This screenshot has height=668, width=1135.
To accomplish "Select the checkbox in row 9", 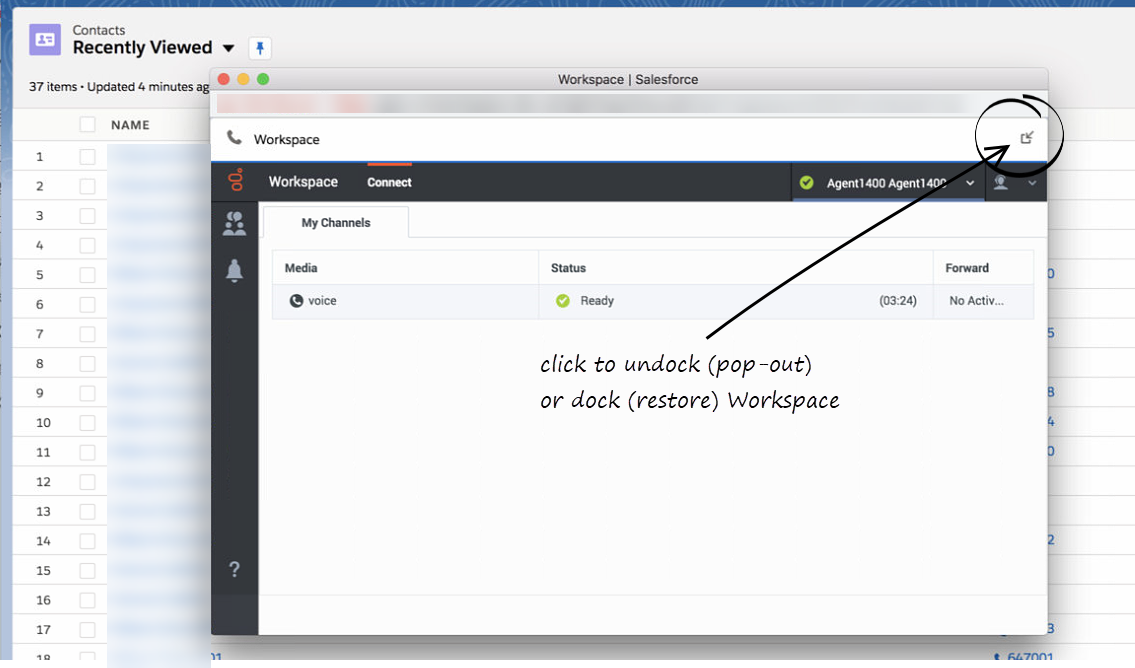I will 88,393.
